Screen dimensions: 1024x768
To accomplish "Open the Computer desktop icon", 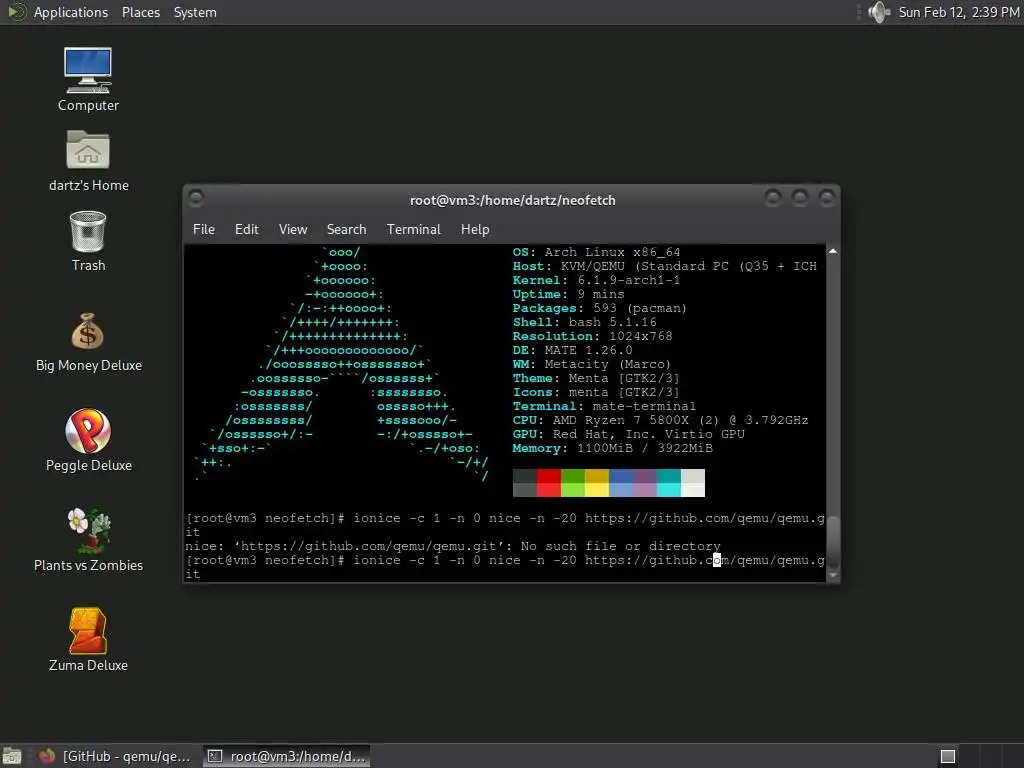I will pyautogui.click(x=88, y=79).
